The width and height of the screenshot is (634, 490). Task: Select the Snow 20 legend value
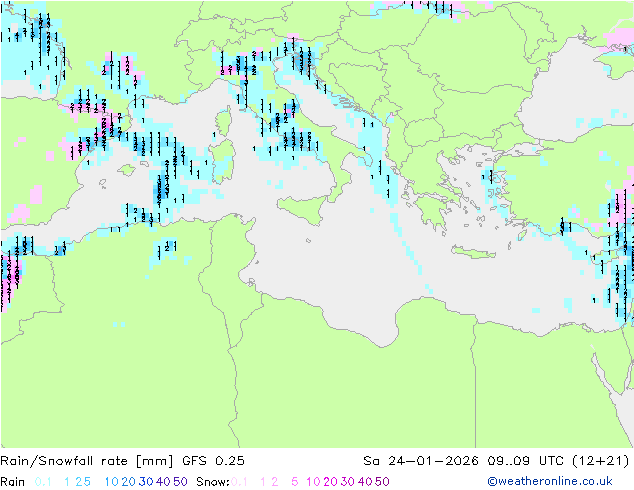coord(330,482)
